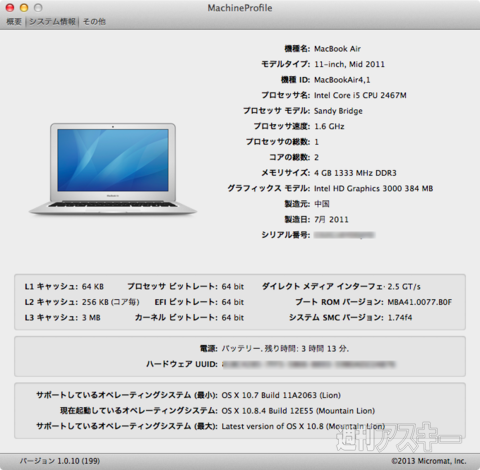480x470 pixels.
Task: Click boot ROM version MBA41.0077.B0F
Action: 419,302
